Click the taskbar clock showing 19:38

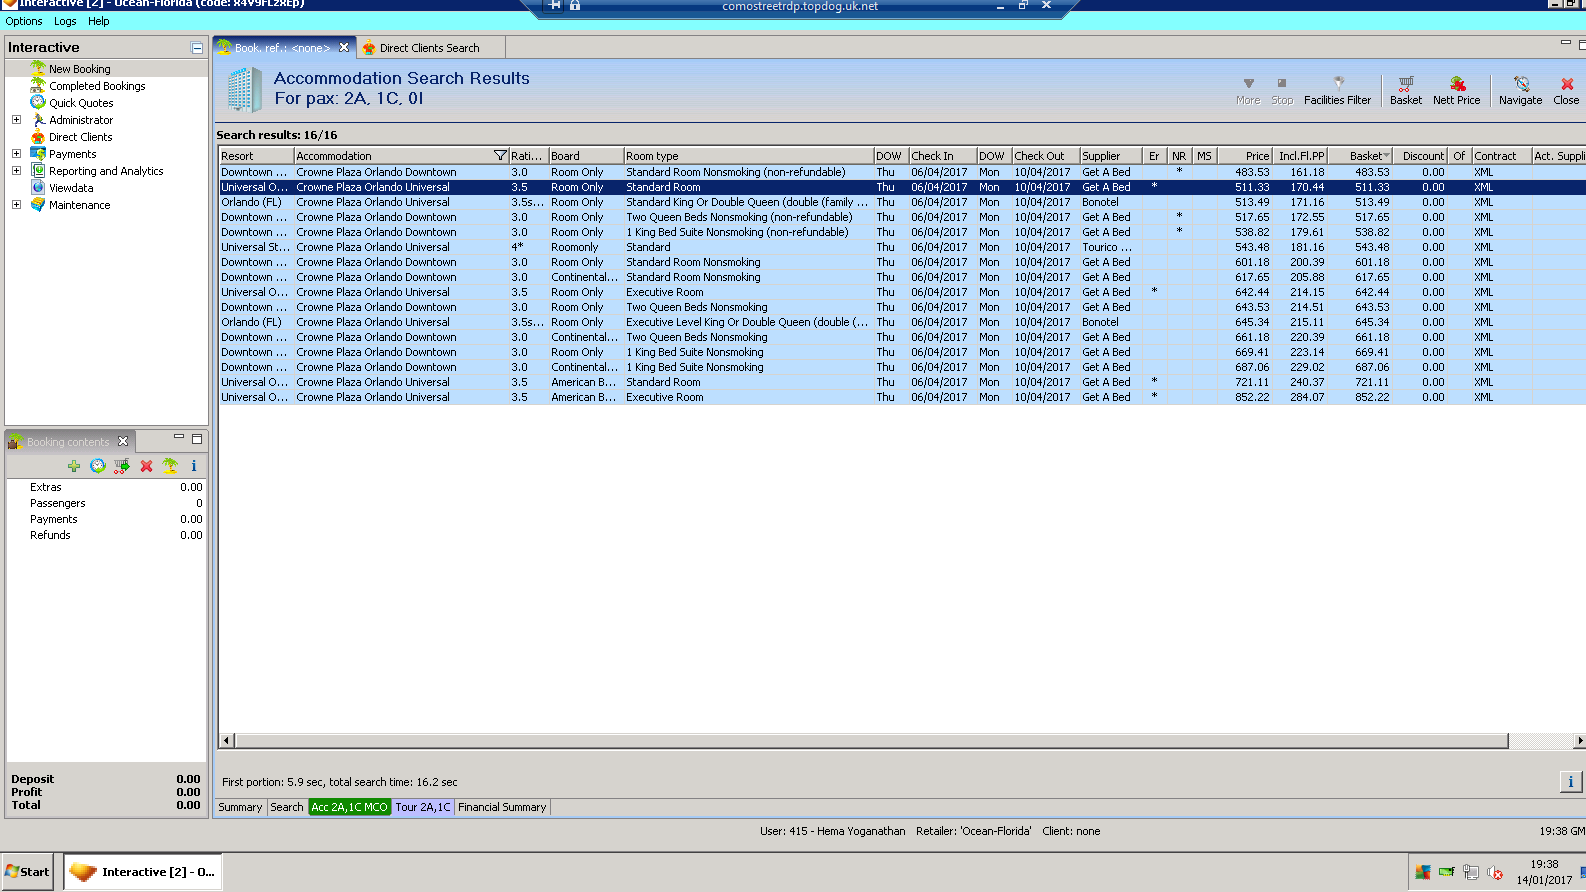click(x=1543, y=864)
